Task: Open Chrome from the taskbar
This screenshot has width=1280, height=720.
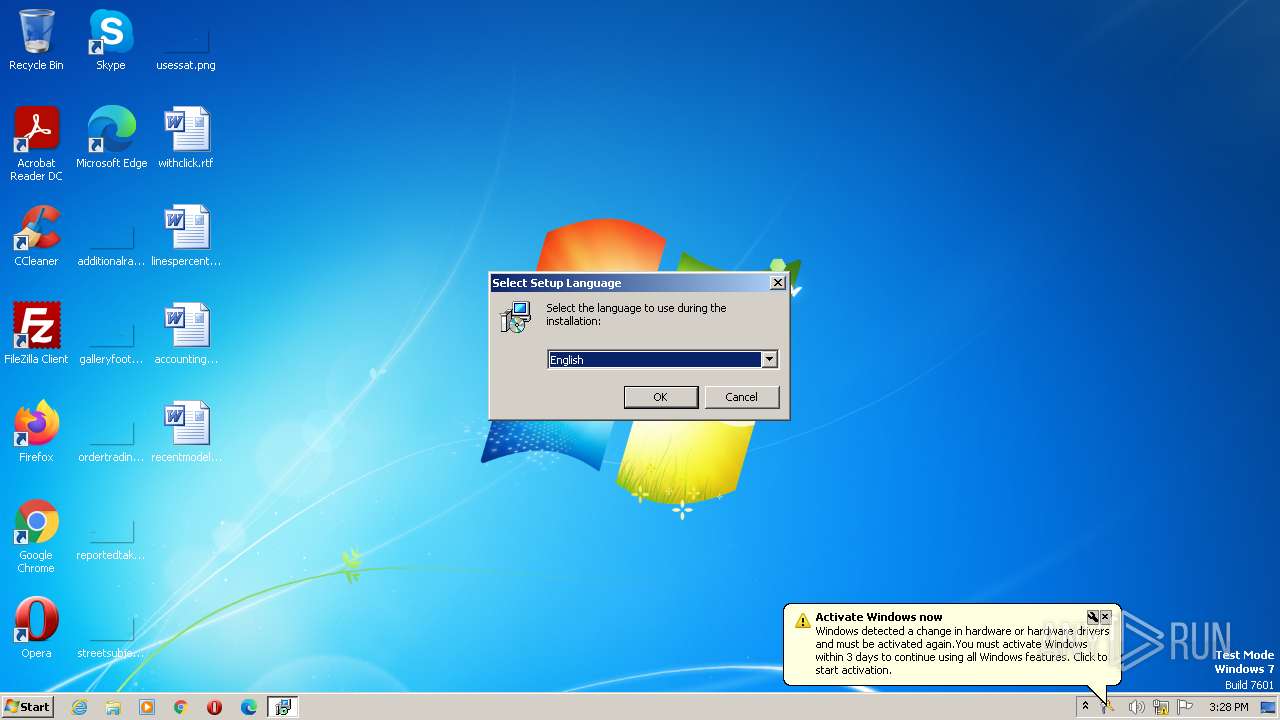Action: point(181,707)
